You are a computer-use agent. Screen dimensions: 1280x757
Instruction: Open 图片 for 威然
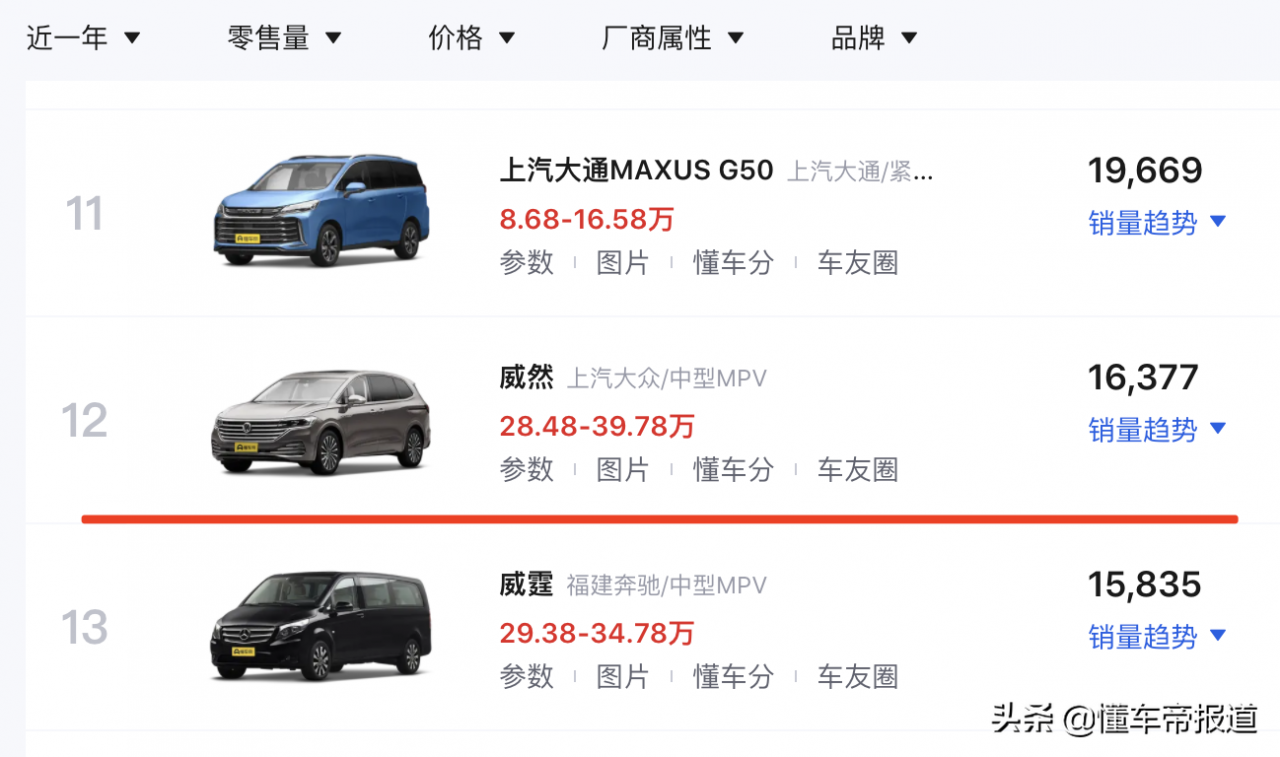click(623, 469)
